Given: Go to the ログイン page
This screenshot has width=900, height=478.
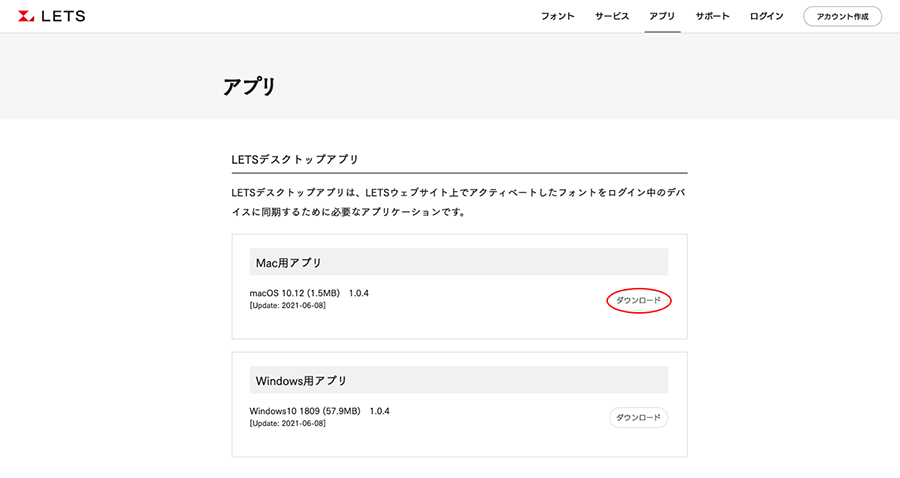Looking at the screenshot, I should click(766, 16).
